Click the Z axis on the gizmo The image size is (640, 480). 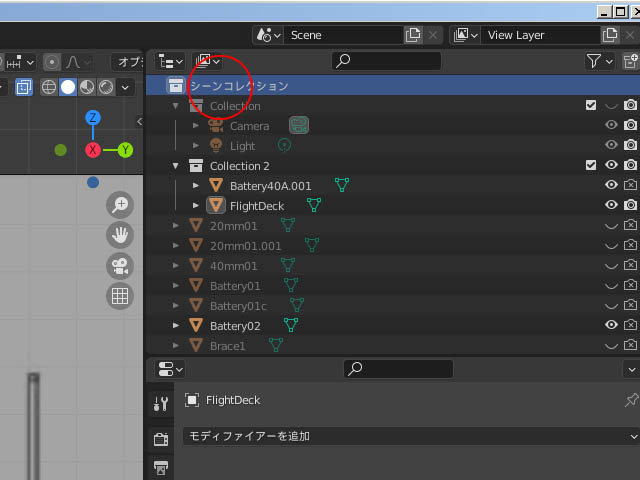pos(93,118)
